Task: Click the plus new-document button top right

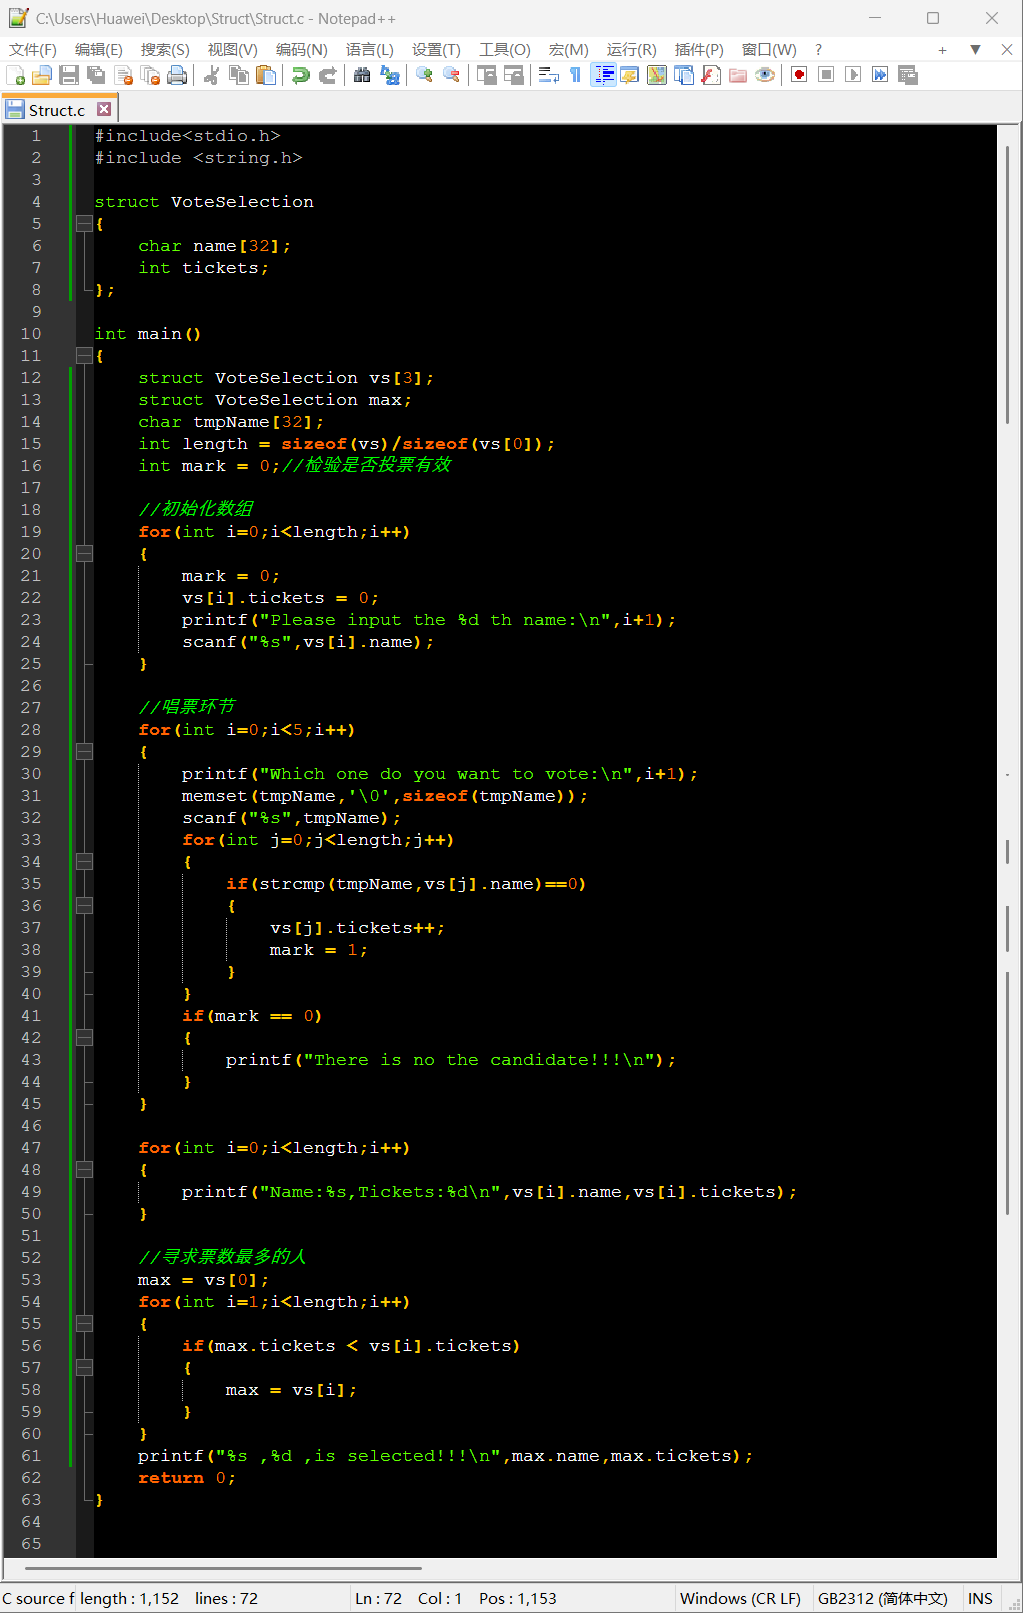Action: point(942,49)
